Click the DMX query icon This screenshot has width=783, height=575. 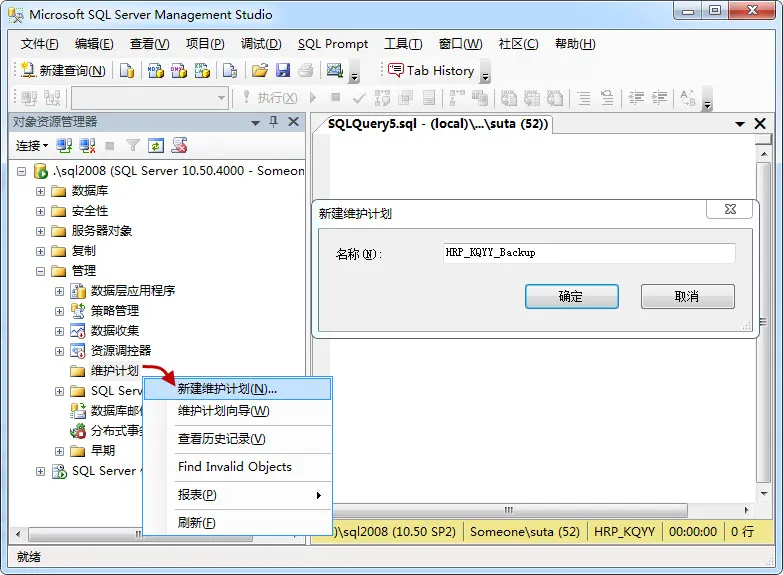coord(178,70)
